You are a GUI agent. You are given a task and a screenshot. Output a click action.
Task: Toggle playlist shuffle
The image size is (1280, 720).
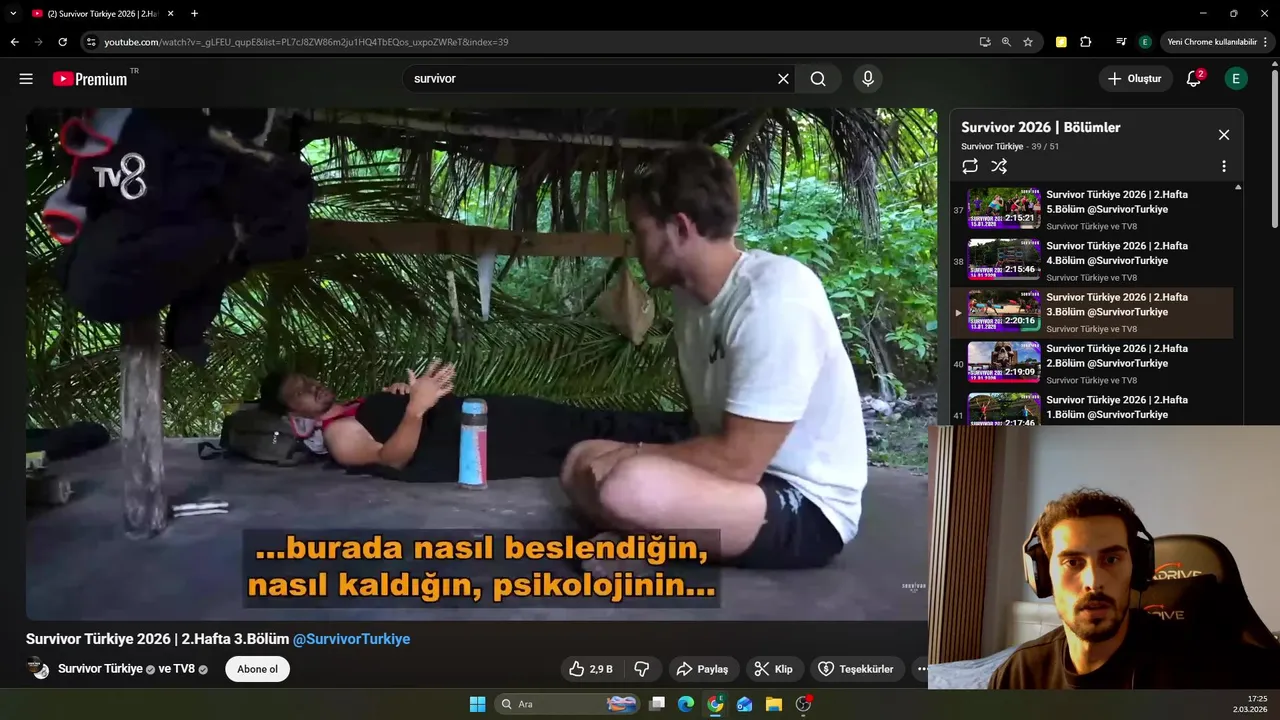click(999, 166)
